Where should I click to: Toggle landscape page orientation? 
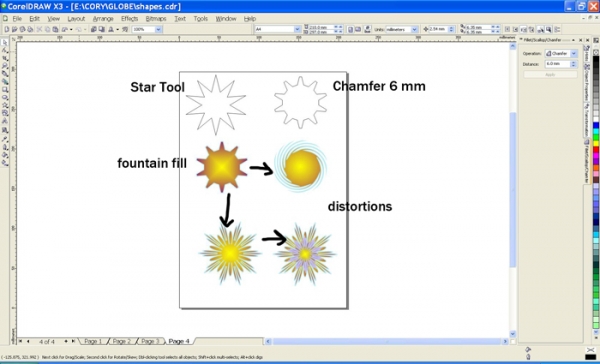click(x=358, y=29)
